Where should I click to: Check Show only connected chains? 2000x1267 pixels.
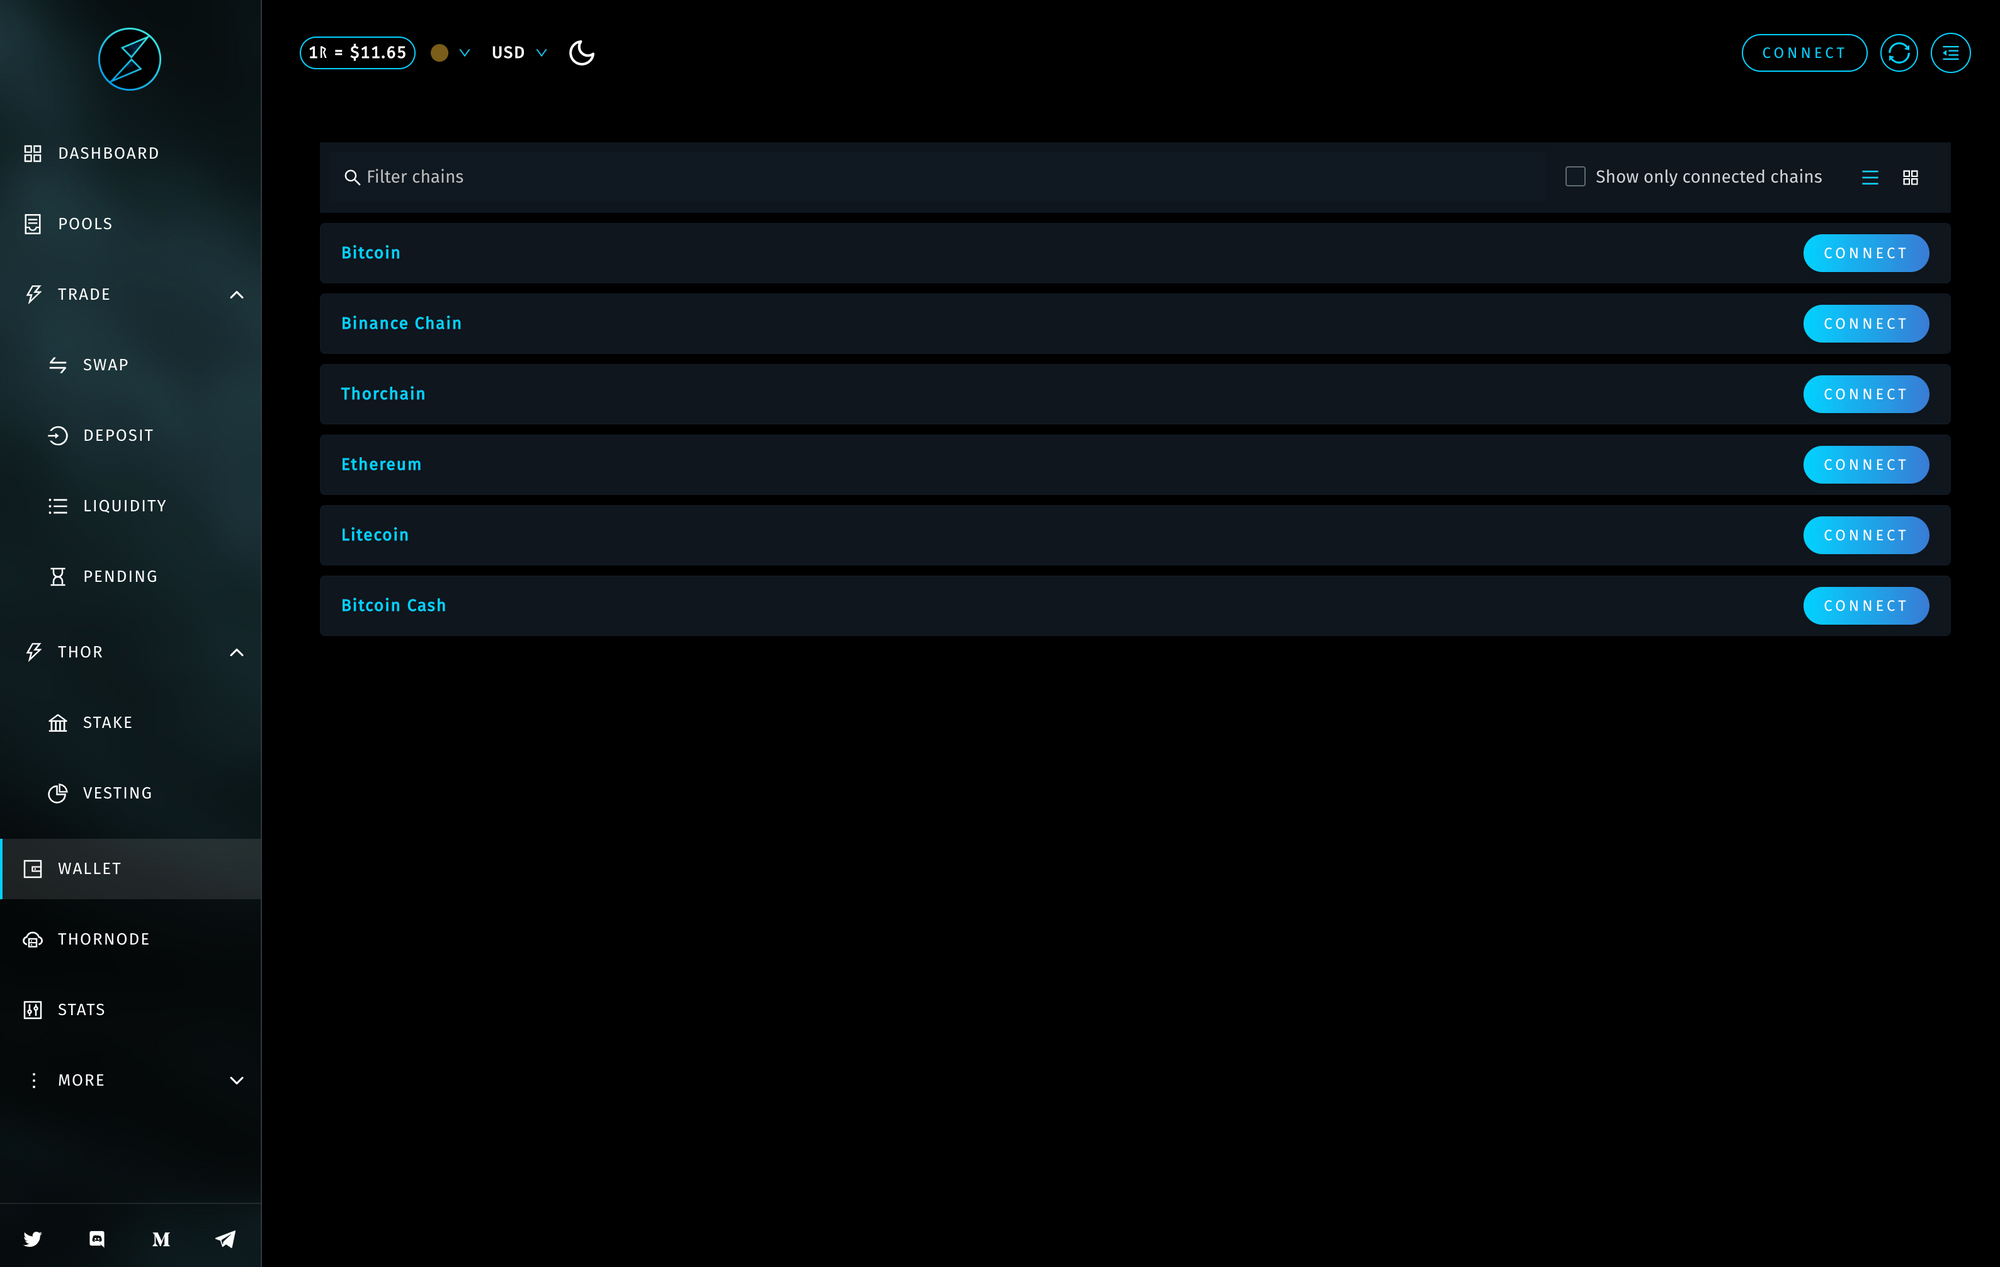point(1575,177)
